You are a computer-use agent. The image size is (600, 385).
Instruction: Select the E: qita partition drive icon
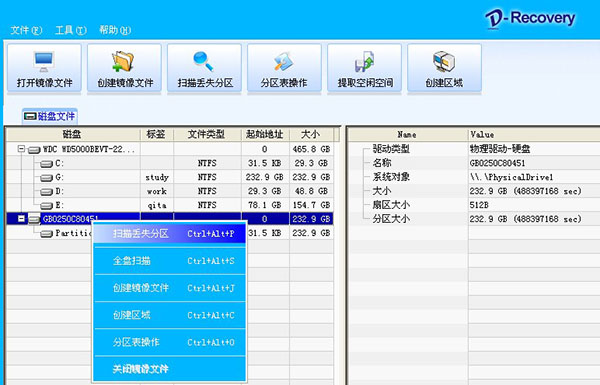46,206
